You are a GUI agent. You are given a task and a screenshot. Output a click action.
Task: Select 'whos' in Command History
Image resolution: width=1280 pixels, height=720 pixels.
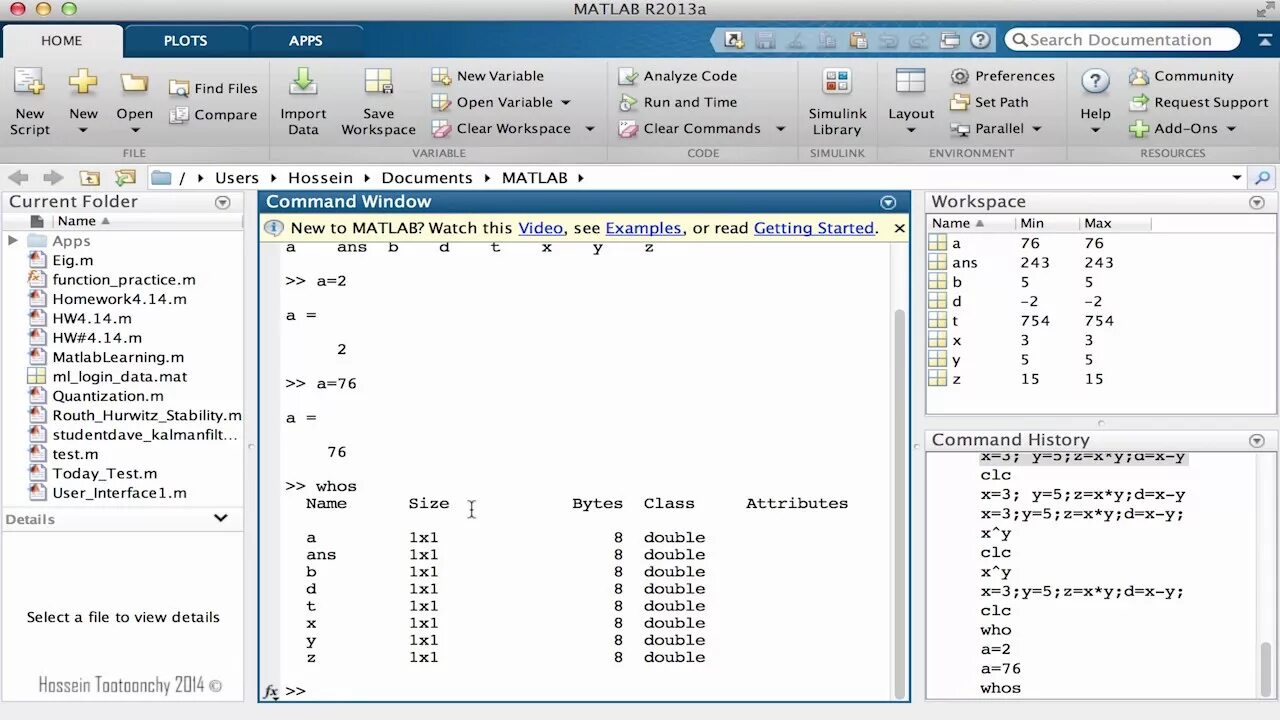pos(1000,688)
